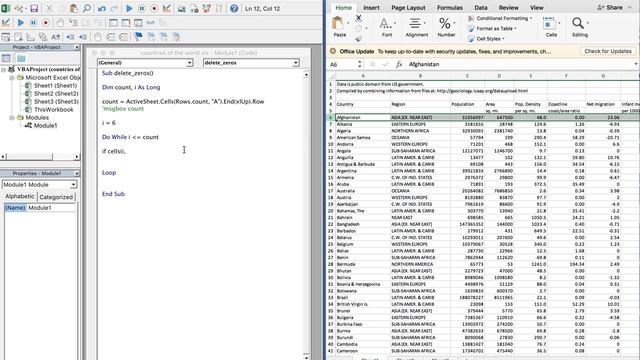Image resolution: width=640 pixels, height=360 pixels.
Task: Toggle Folders icon in Project panel
Action: click(21, 58)
